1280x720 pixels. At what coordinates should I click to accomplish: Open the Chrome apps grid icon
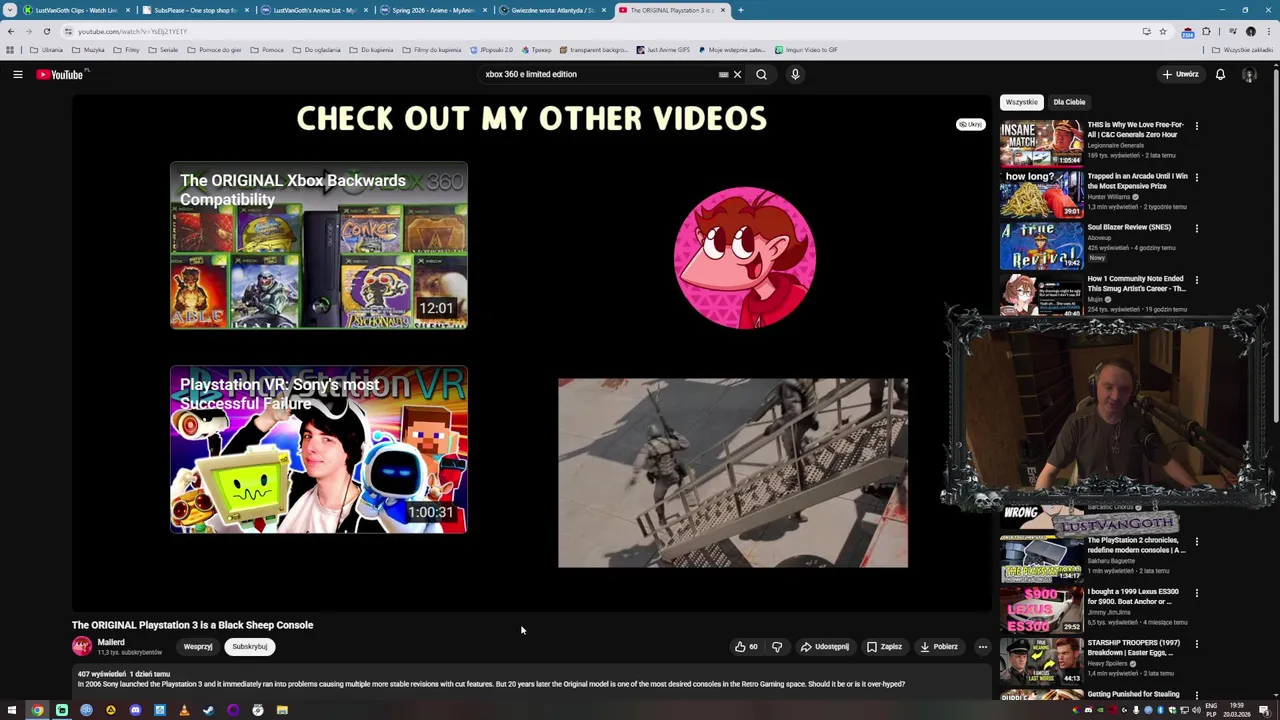(10, 50)
